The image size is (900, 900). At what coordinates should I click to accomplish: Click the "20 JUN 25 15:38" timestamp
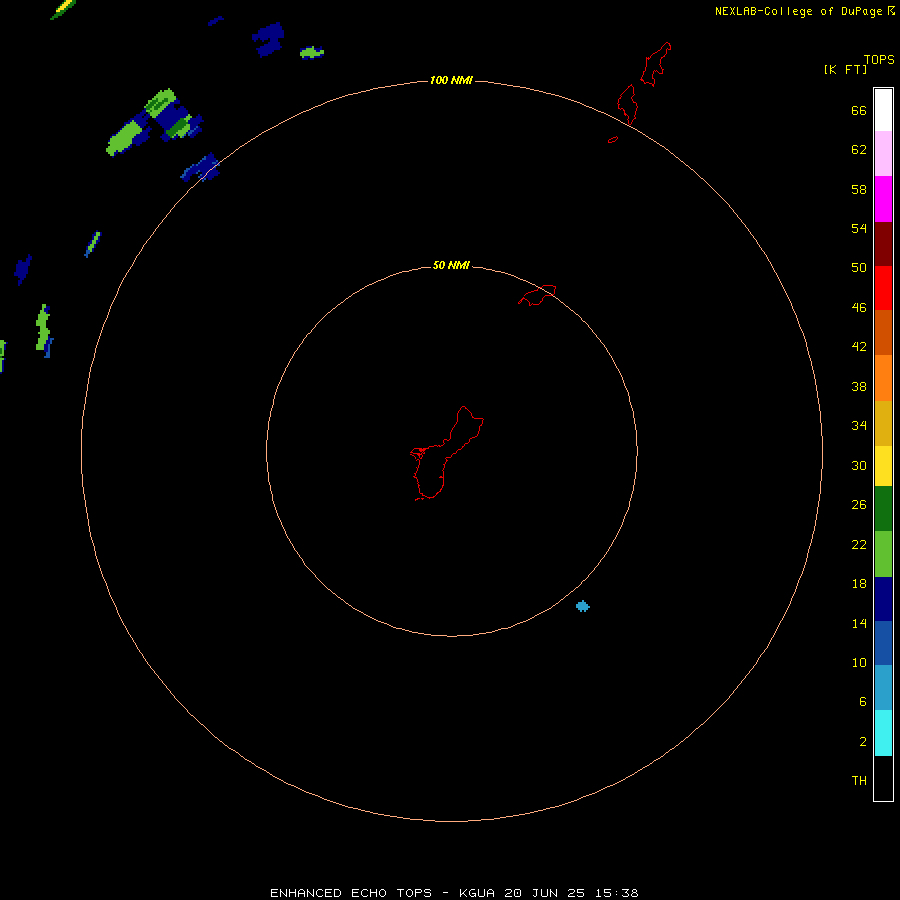(571, 893)
